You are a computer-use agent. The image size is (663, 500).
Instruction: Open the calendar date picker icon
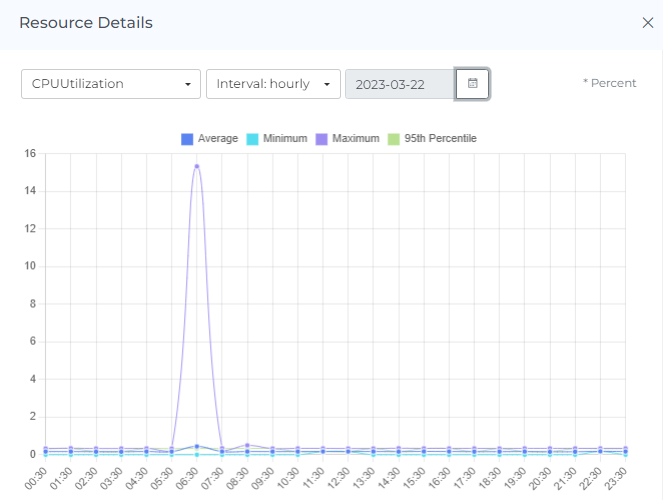click(x=472, y=84)
